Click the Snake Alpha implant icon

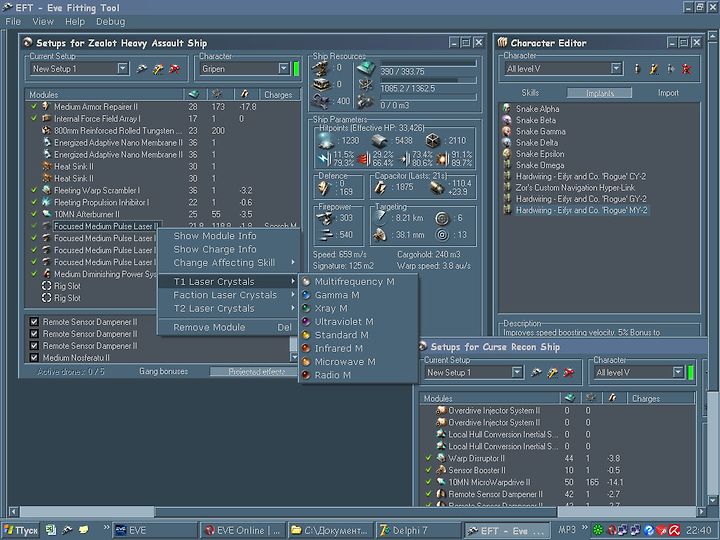tap(507, 108)
